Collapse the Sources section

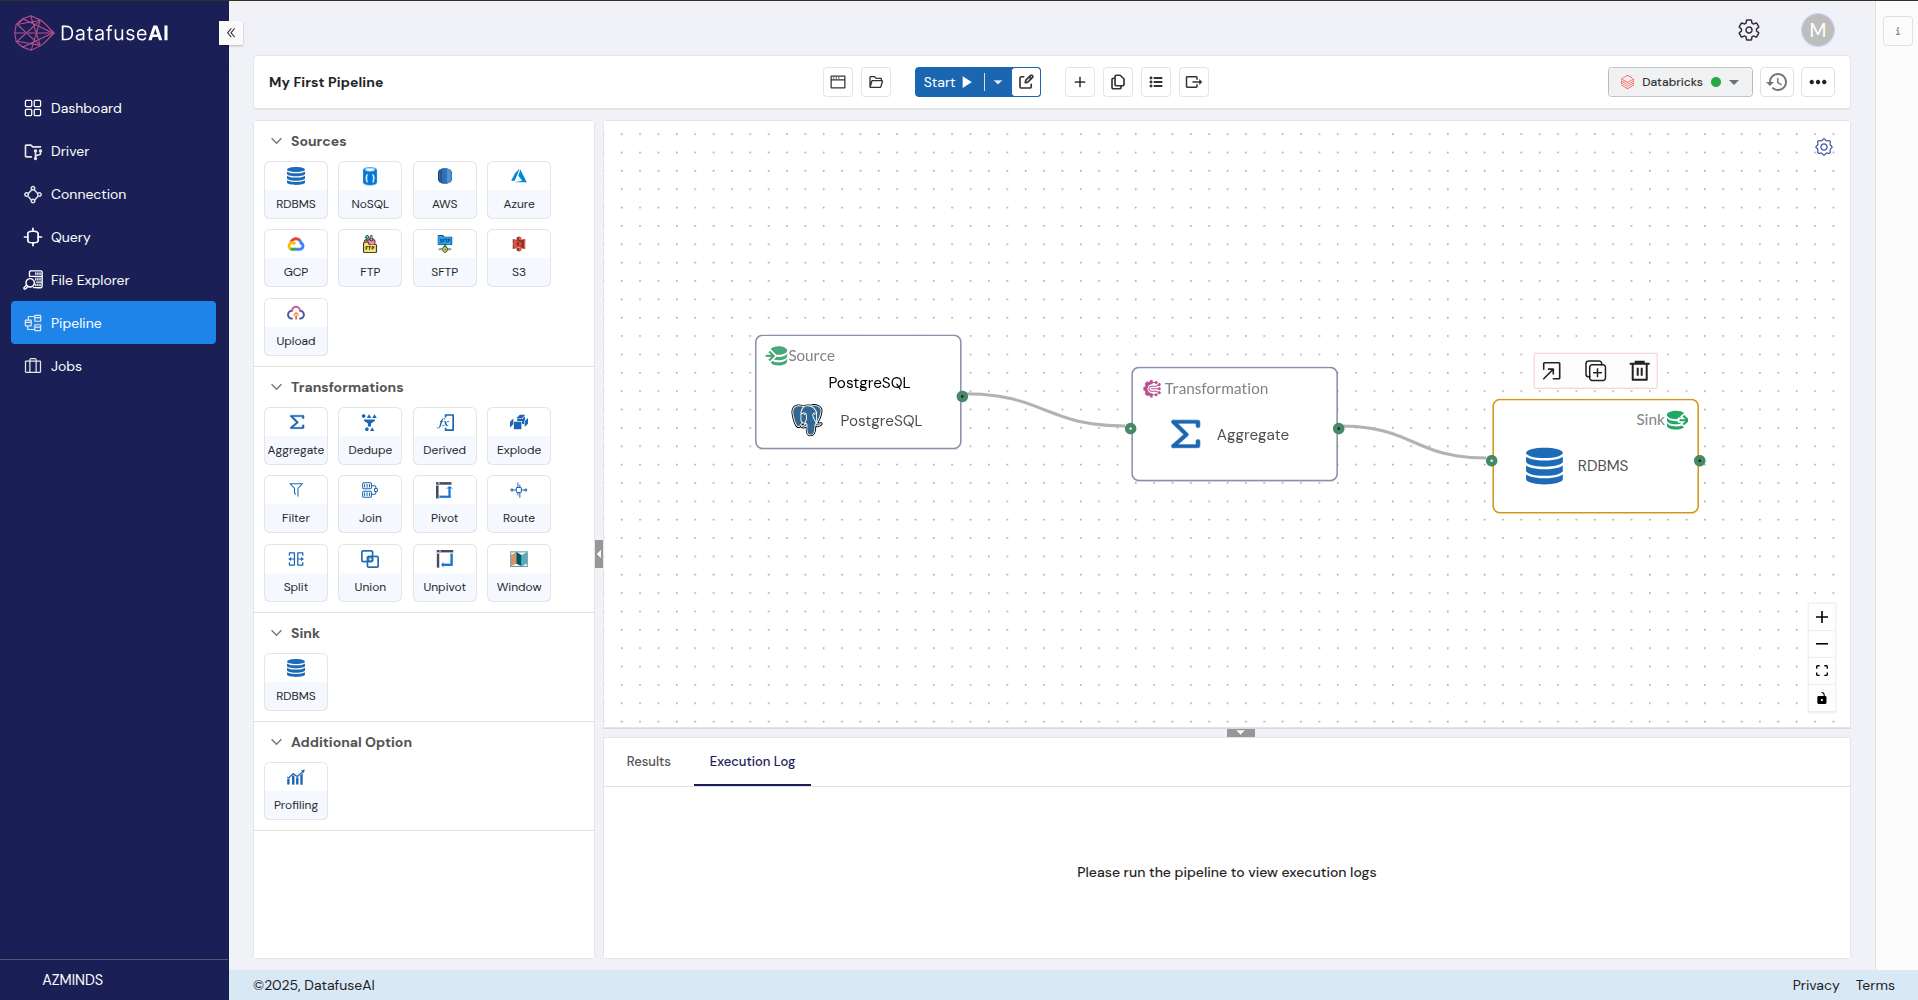point(277,141)
